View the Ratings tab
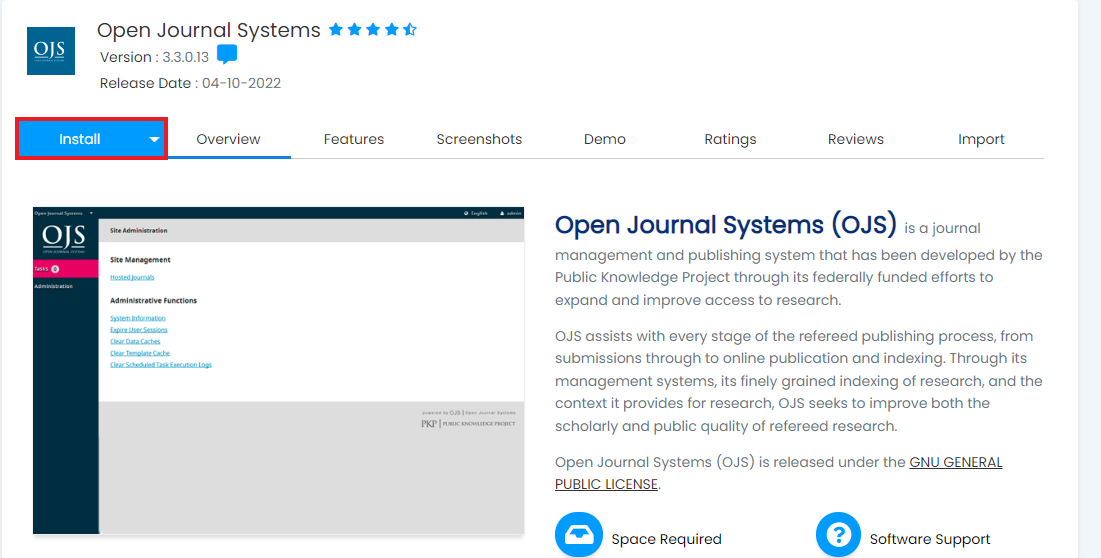 (x=730, y=139)
